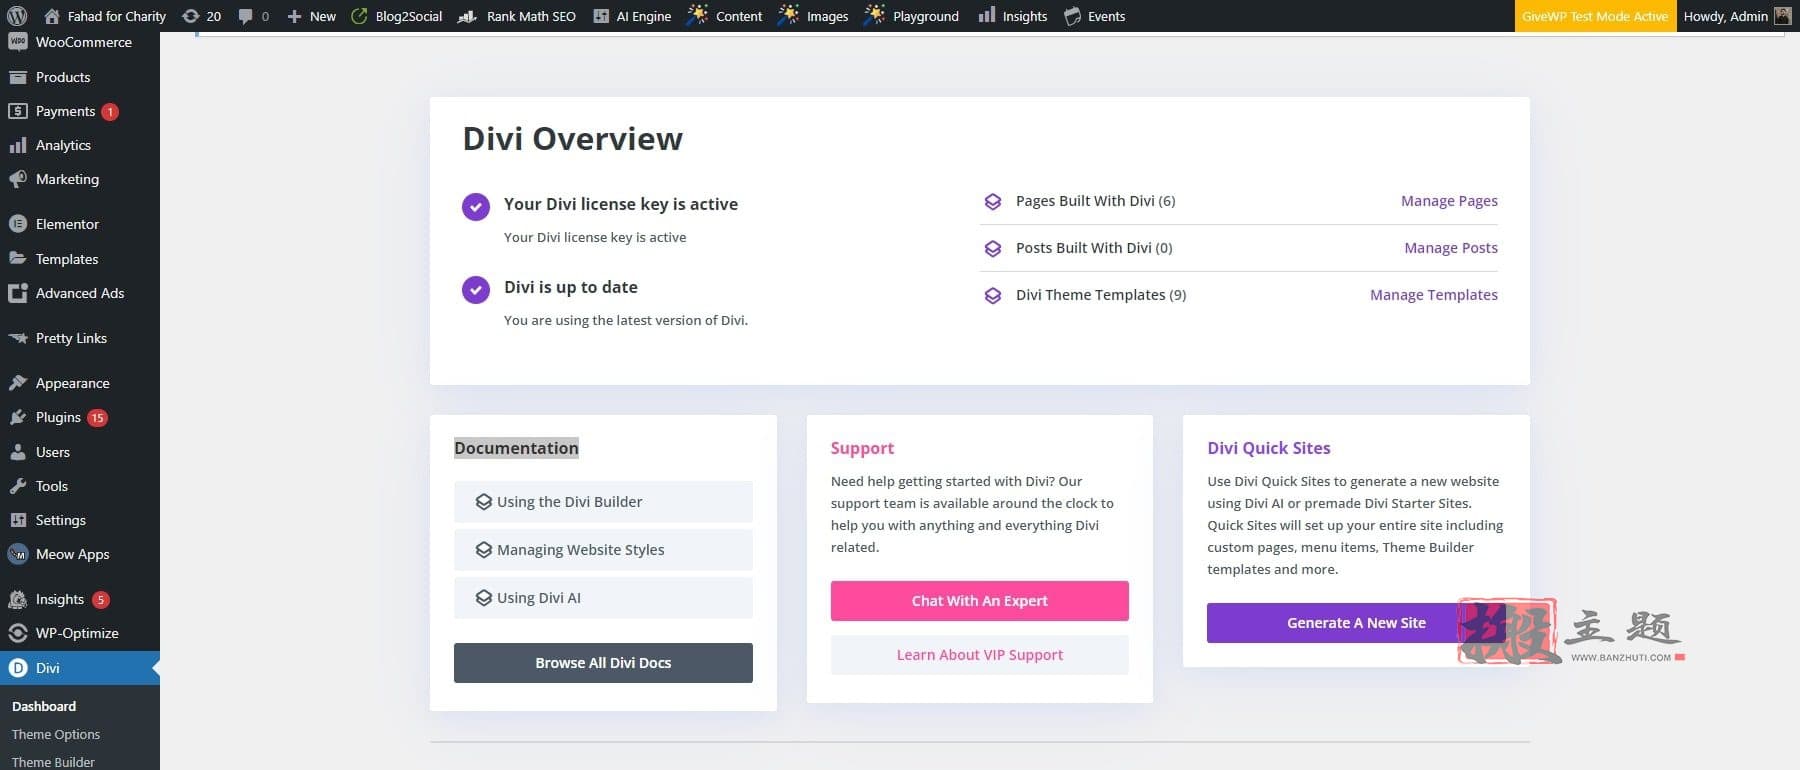
Task: Click the Divi Overview heading
Action: pyautogui.click(x=573, y=139)
